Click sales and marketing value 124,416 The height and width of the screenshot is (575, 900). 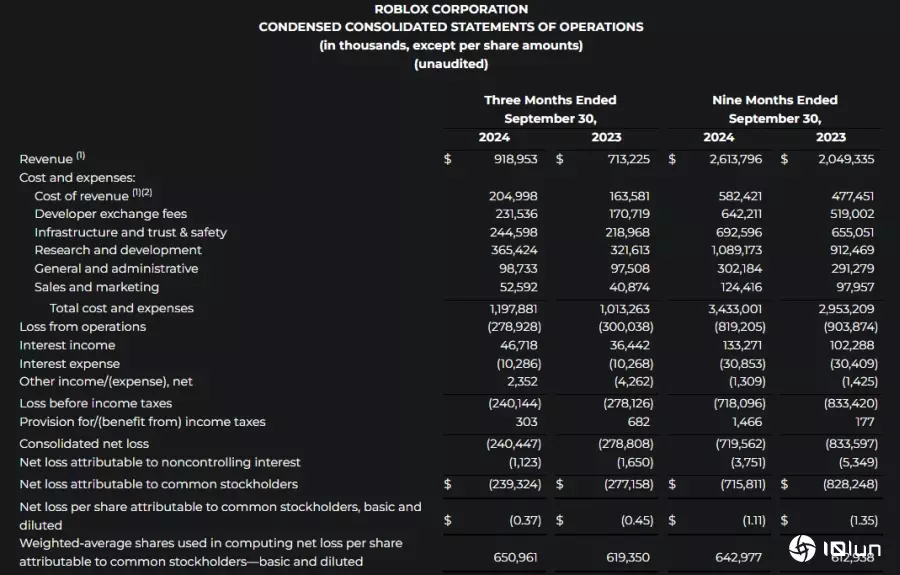(742, 287)
